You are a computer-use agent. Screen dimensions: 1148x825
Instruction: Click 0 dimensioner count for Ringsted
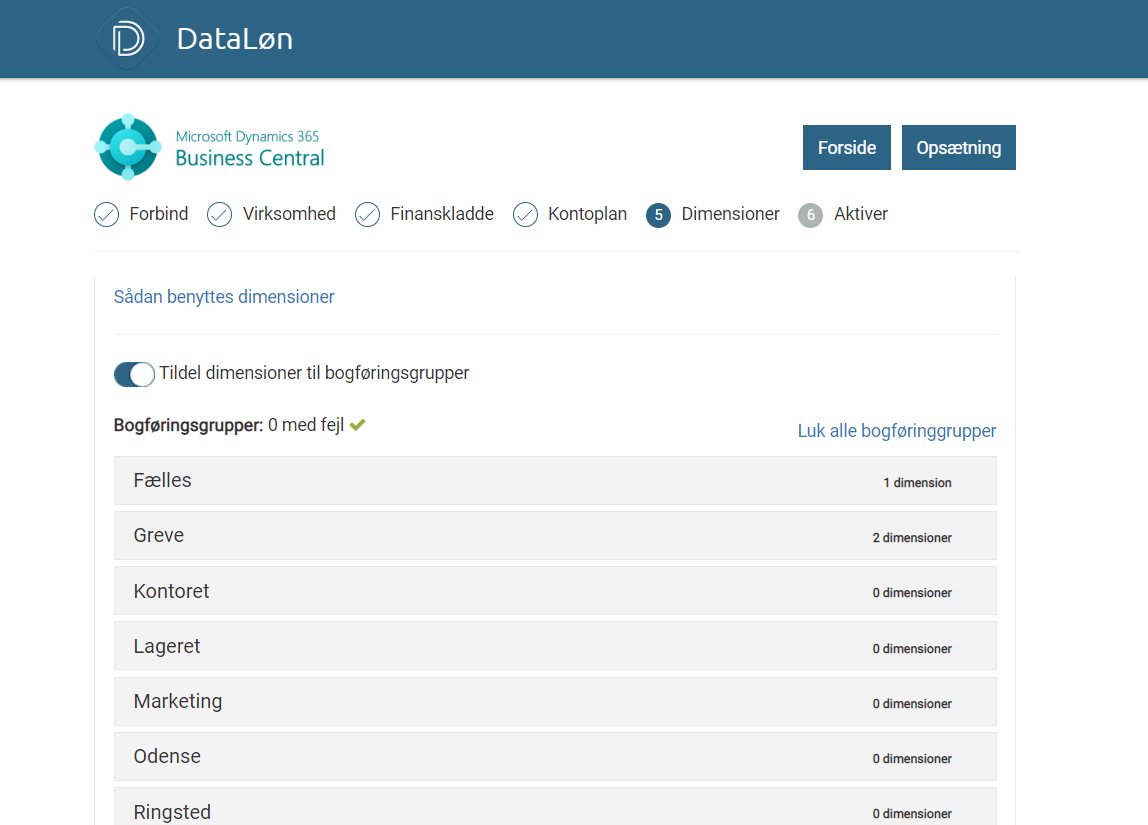click(x=912, y=813)
